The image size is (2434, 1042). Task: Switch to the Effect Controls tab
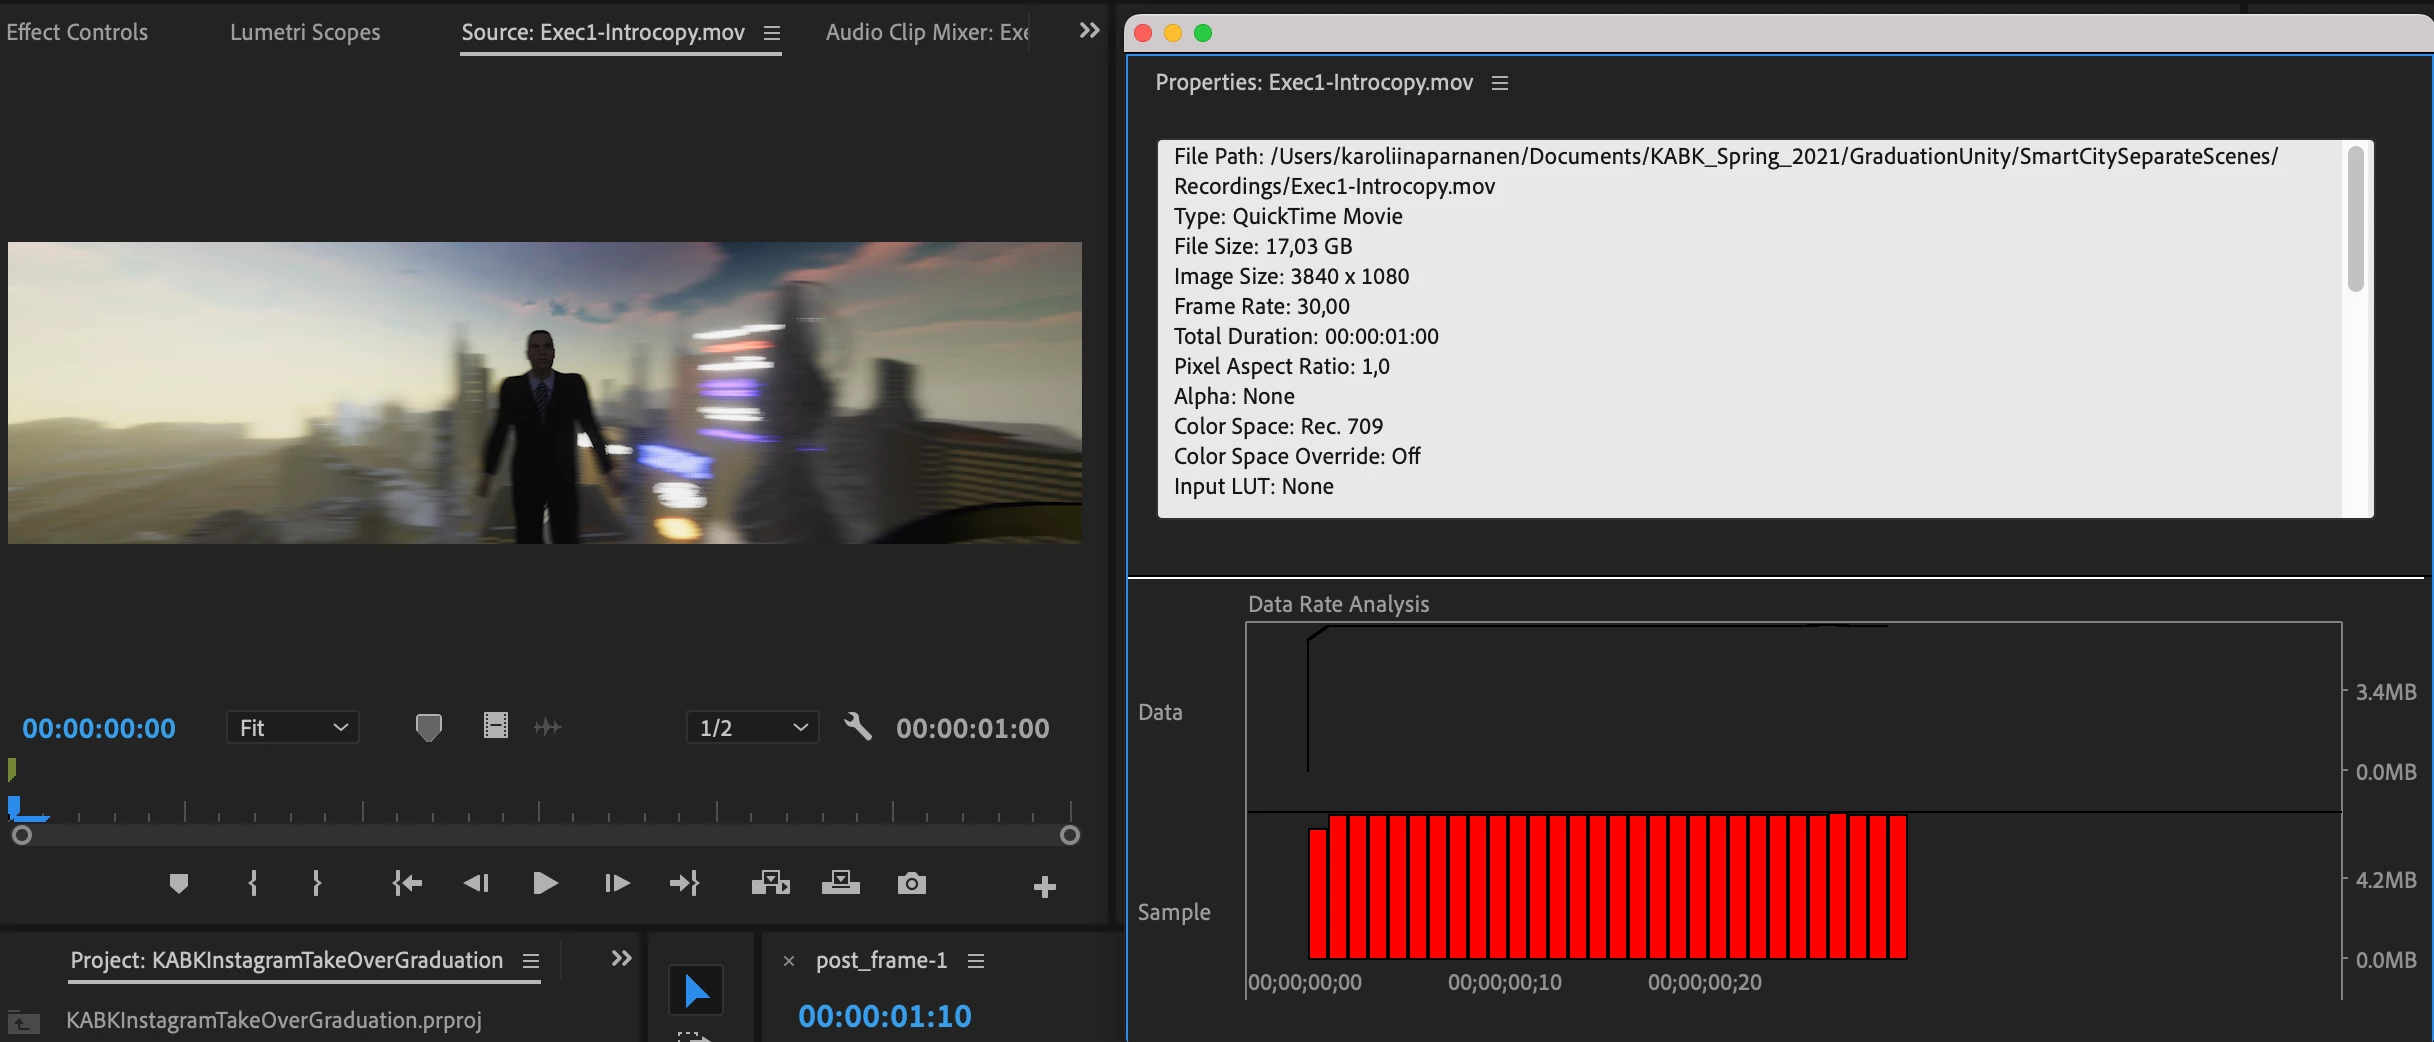point(77,32)
